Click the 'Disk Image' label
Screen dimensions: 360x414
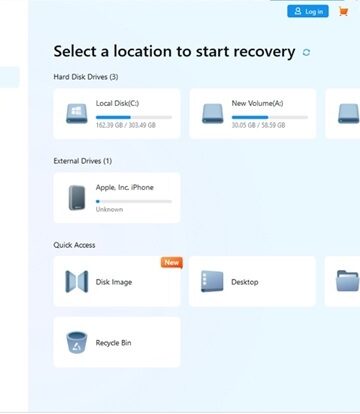click(114, 282)
